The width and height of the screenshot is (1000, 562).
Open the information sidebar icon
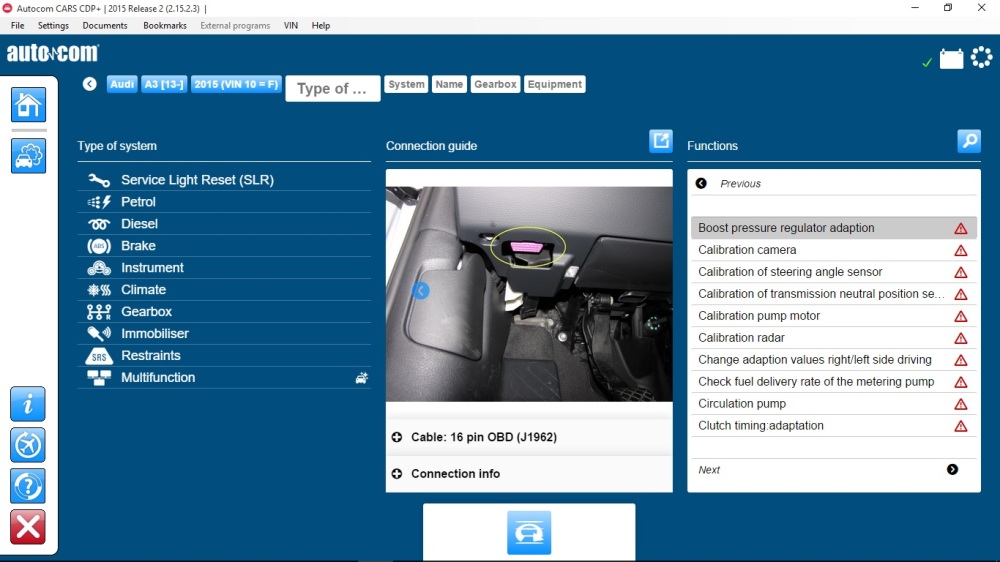(x=28, y=404)
